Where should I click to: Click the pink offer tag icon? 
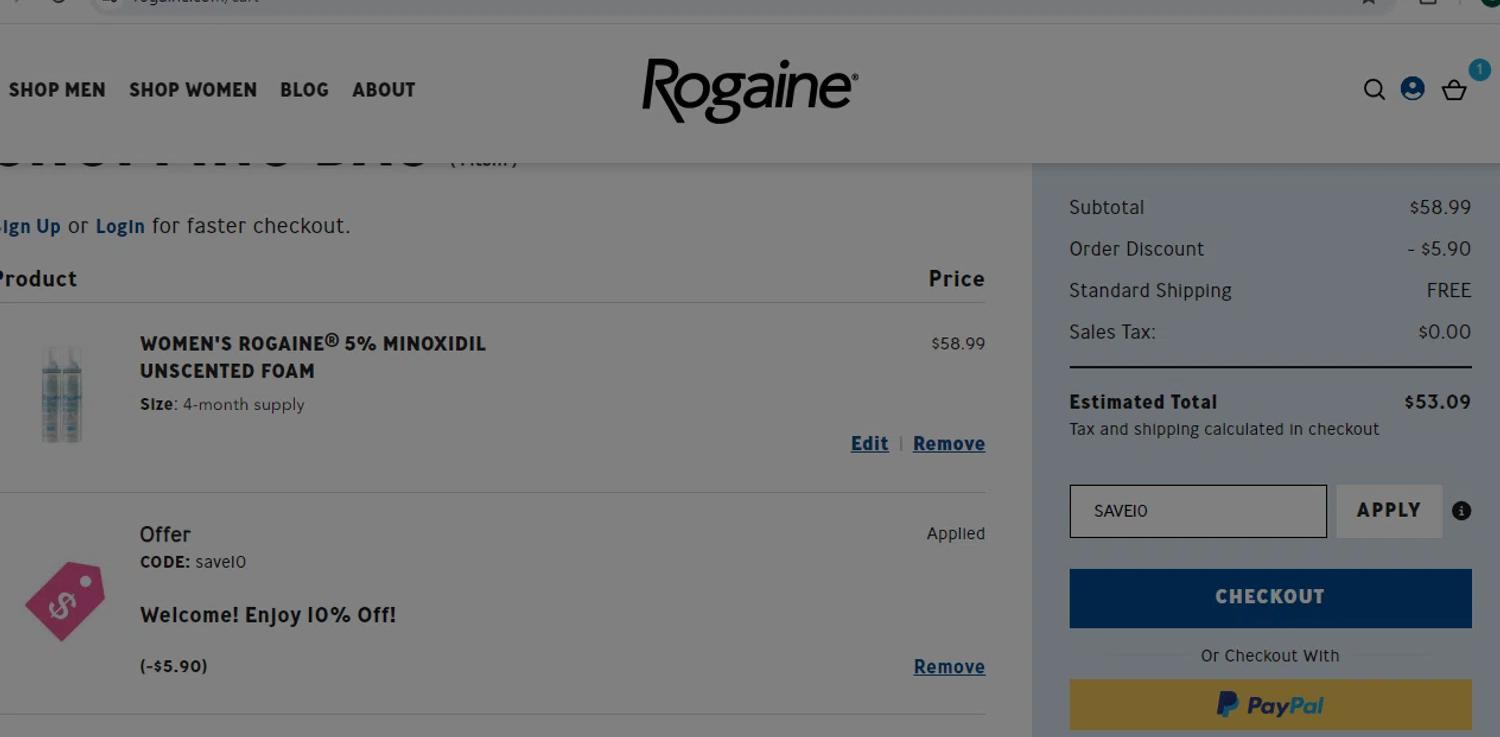point(65,600)
